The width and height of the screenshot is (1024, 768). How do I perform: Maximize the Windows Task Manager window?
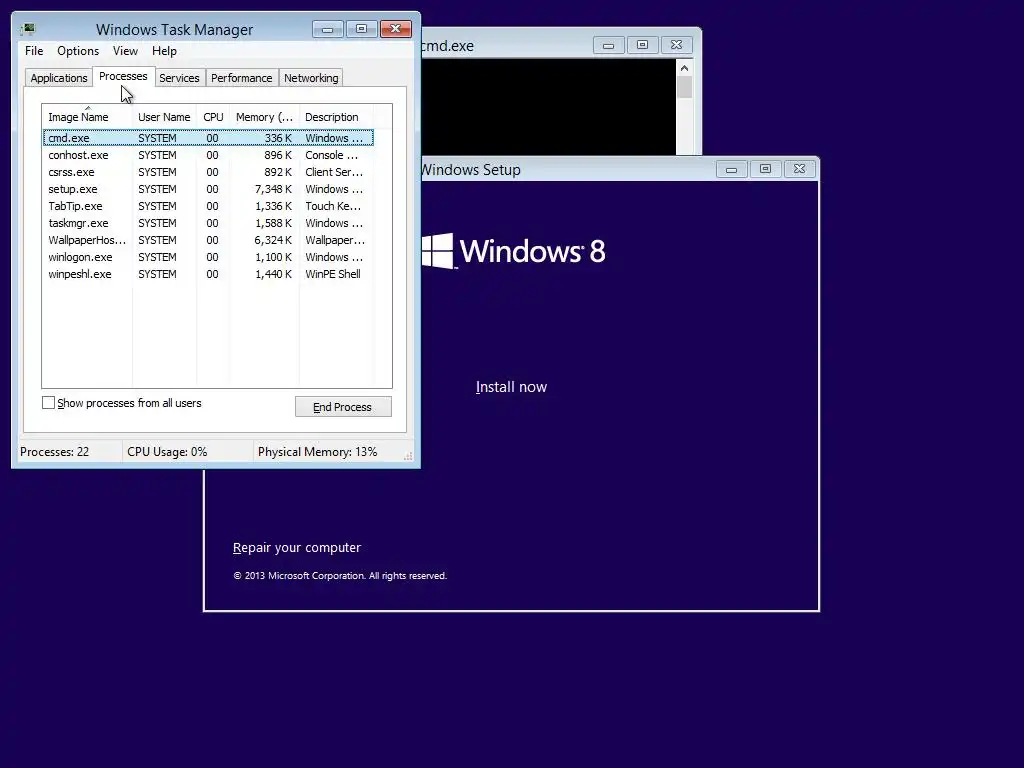tap(362, 29)
